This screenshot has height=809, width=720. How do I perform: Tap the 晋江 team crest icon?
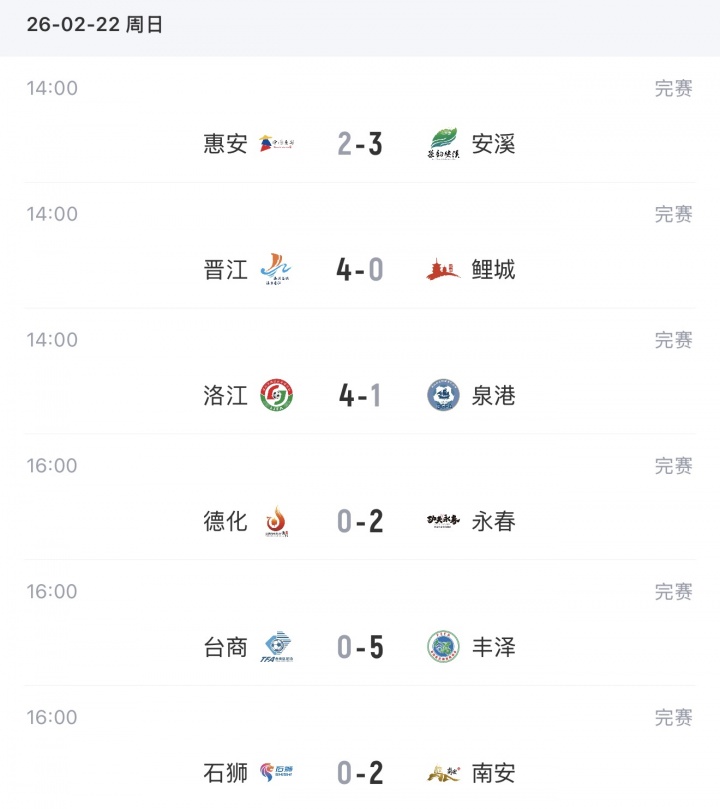click(277, 270)
